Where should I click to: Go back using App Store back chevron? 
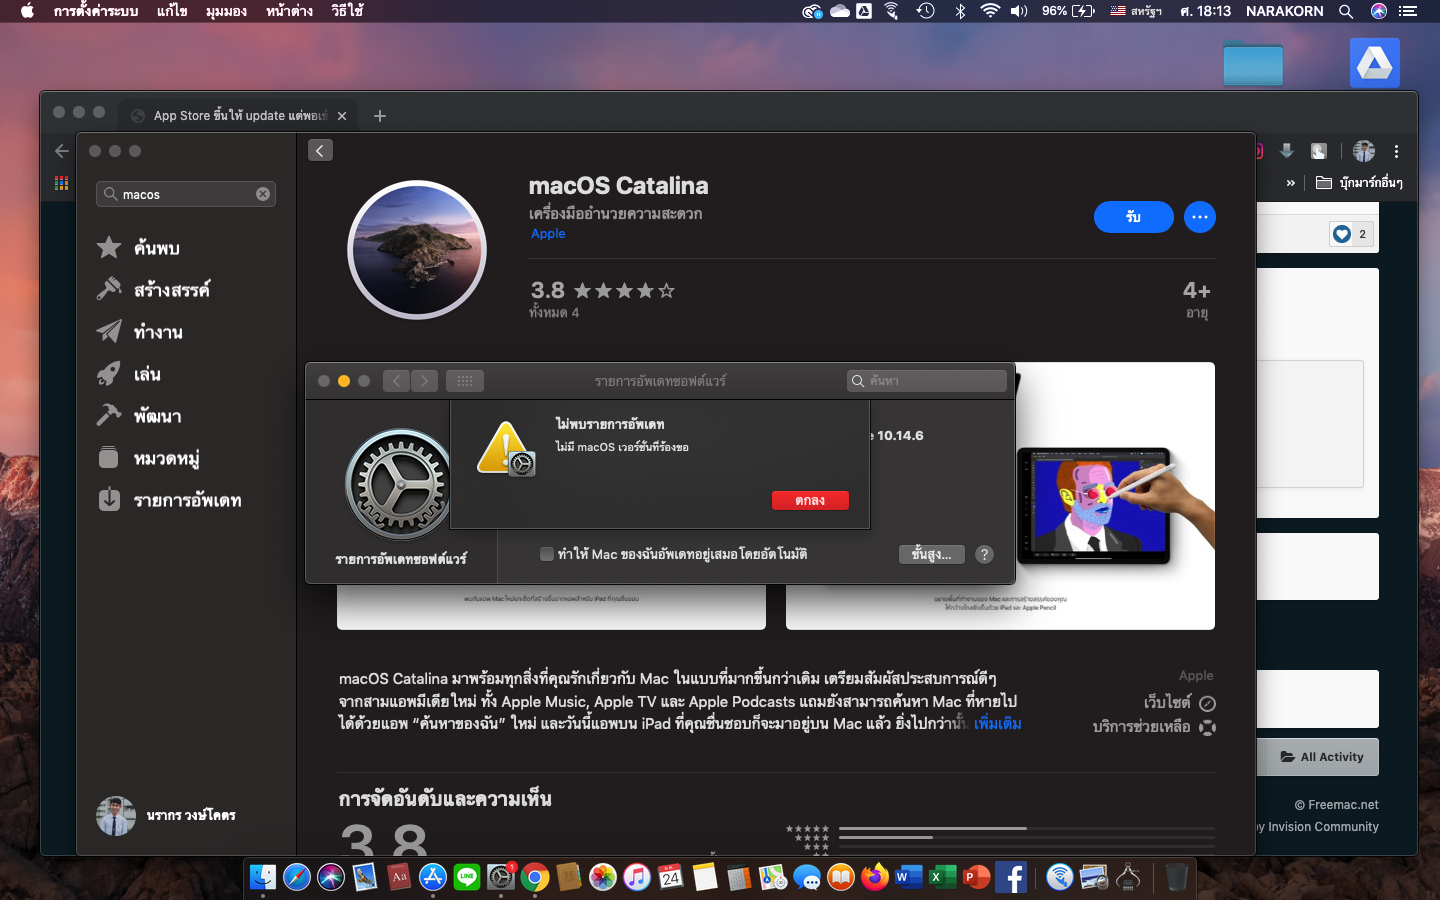click(320, 151)
